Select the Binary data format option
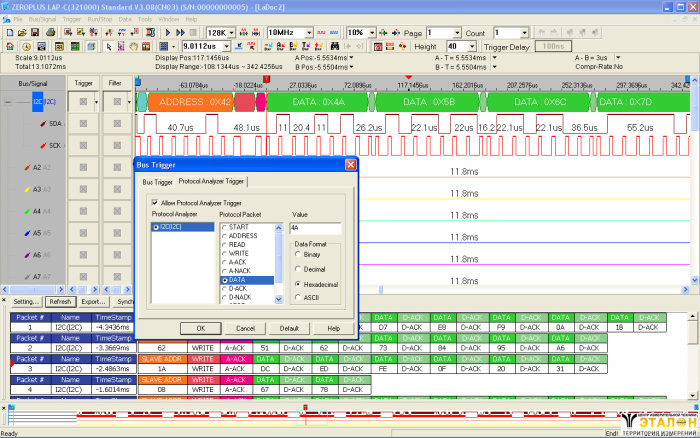This screenshot has height=438, width=700. tap(298, 255)
